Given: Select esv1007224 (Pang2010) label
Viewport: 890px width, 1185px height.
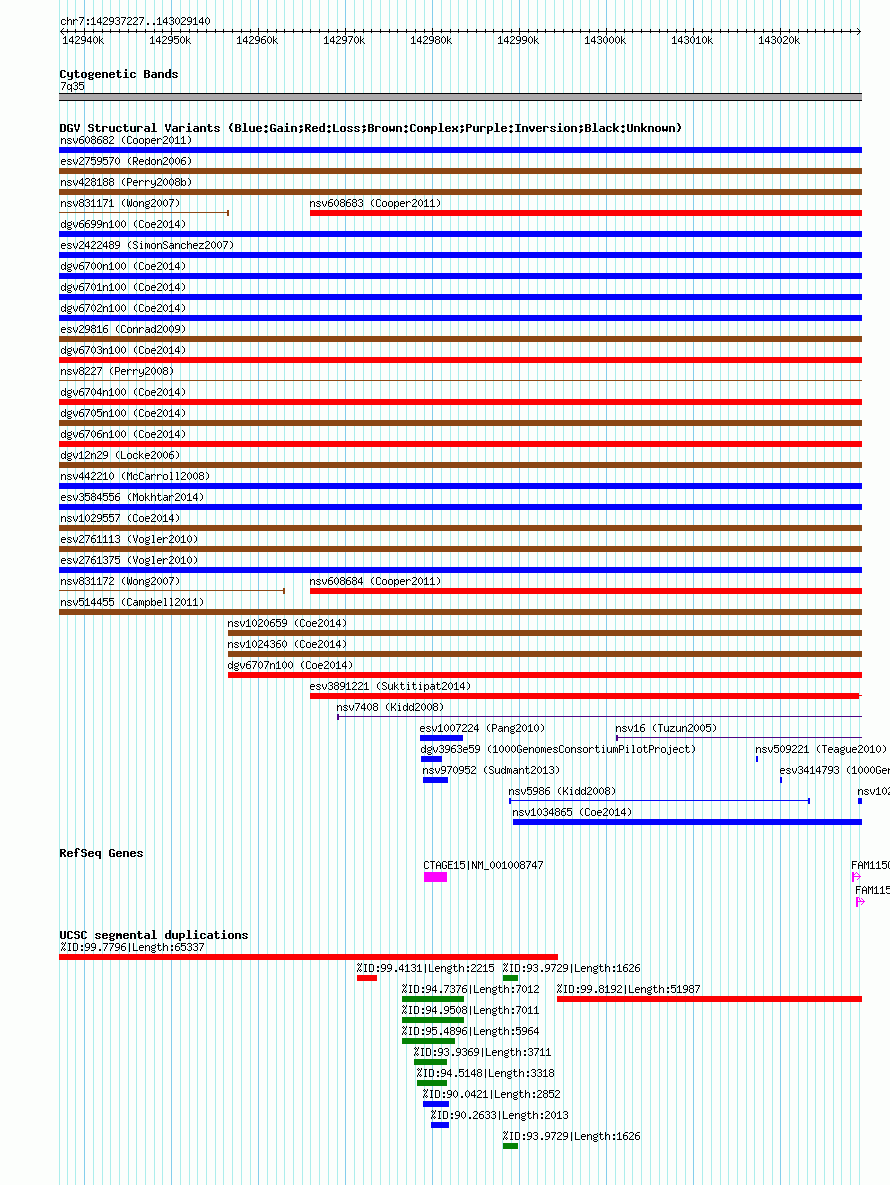Looking at the screenshot, I should [x=482, y=729].
